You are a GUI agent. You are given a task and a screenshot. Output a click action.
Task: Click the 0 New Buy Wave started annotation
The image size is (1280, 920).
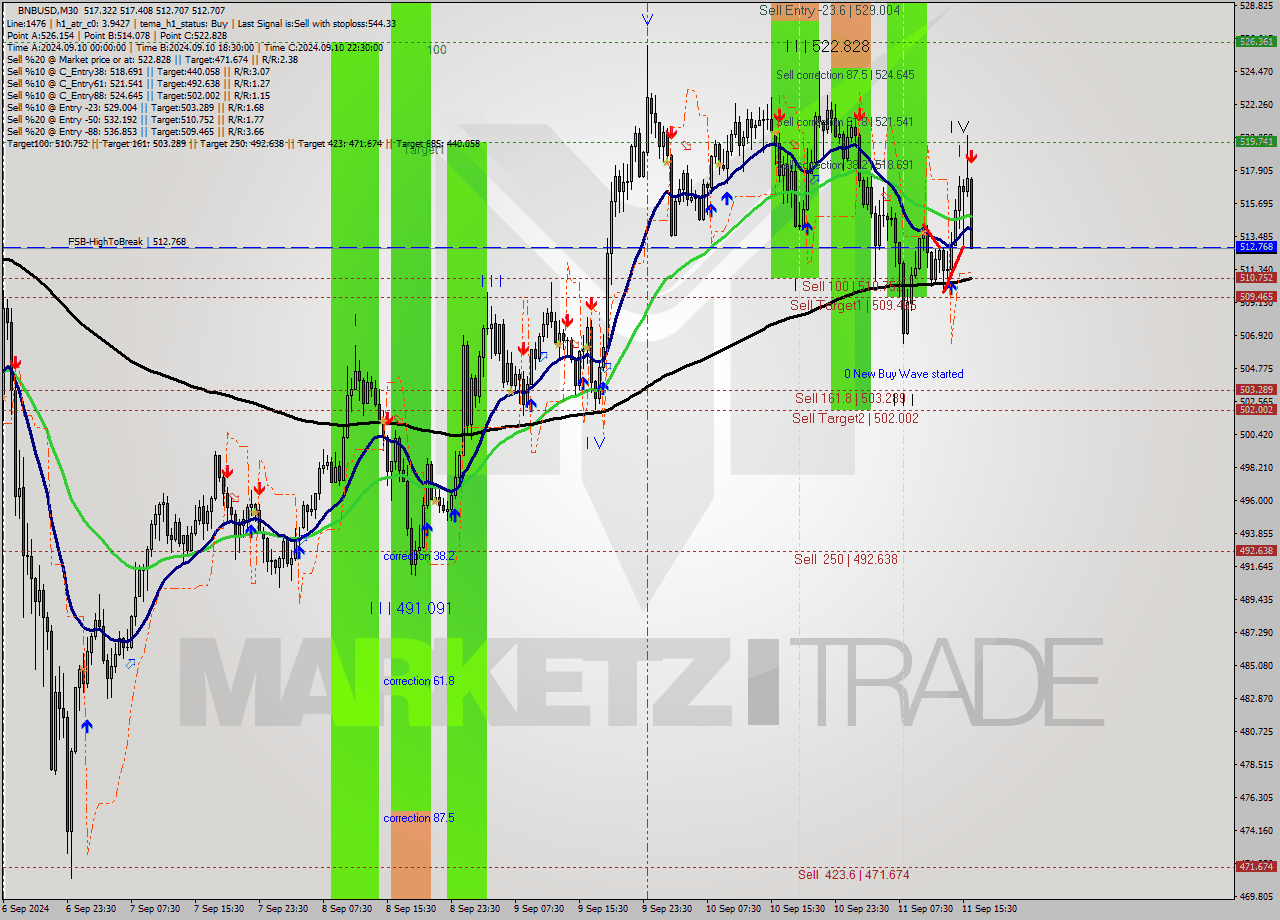click(904, 374)
